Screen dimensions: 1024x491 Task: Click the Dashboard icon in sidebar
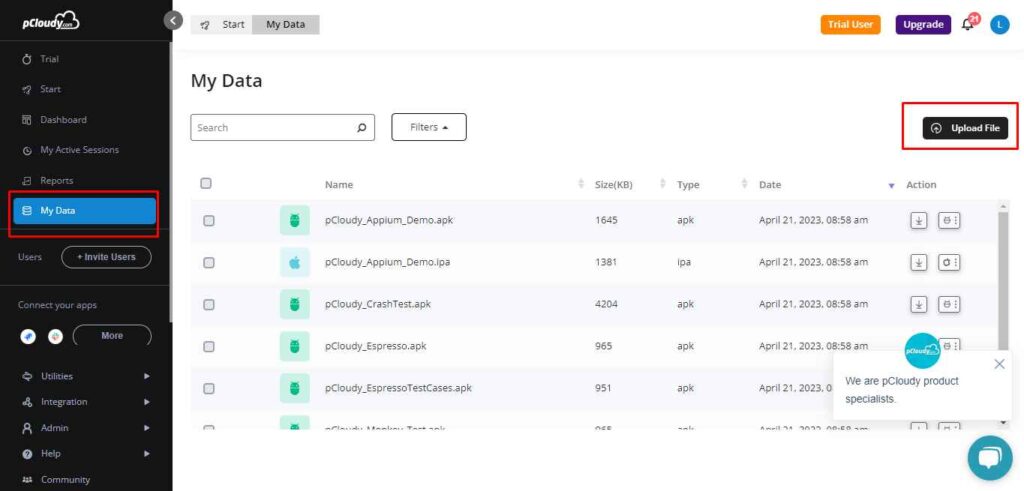pos(27,120)
